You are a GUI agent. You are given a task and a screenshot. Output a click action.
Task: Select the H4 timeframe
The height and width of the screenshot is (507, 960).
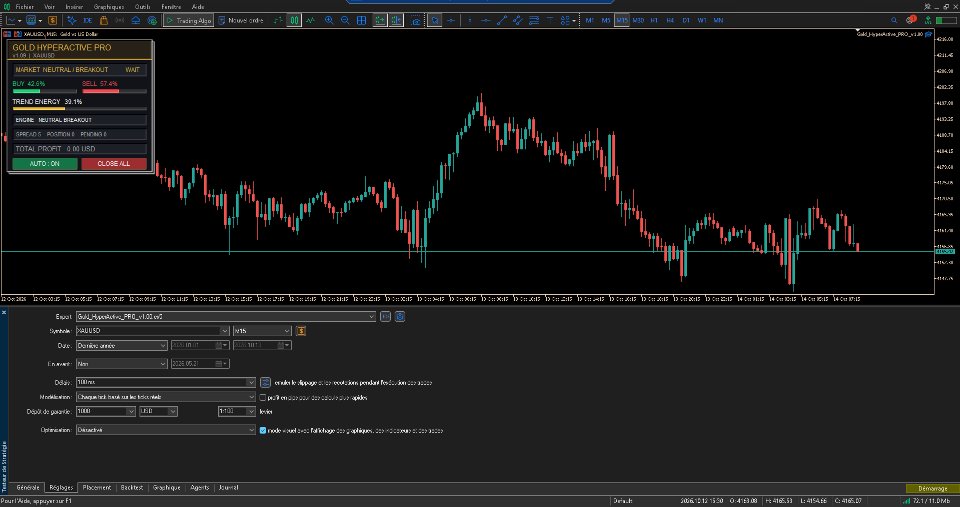pyautogui.click(x=670, y=20)
